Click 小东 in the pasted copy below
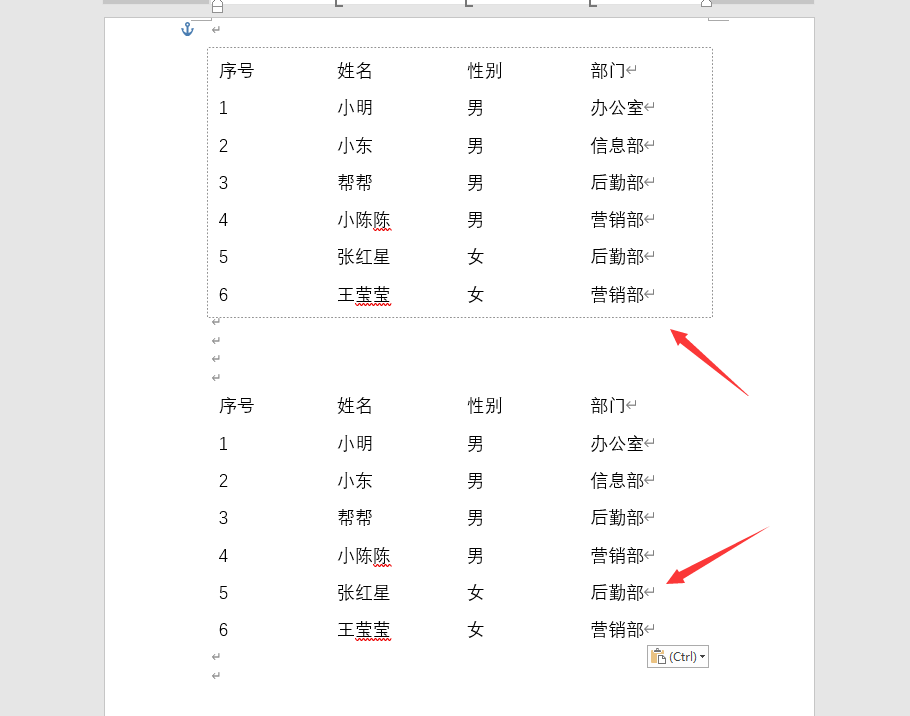 355,481
